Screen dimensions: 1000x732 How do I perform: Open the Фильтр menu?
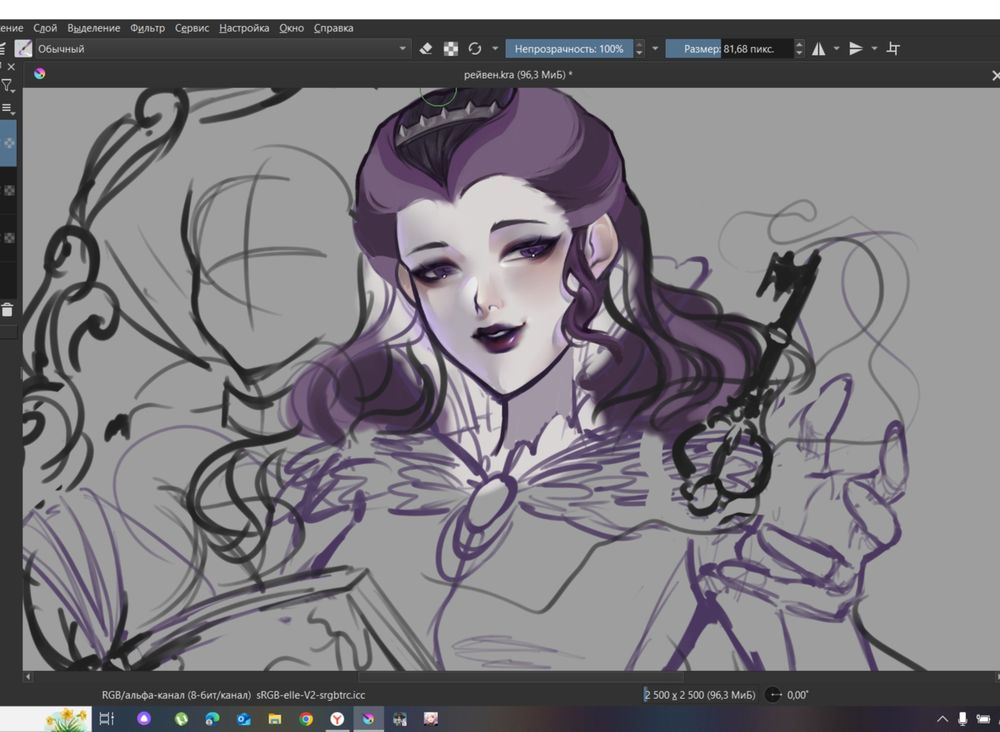pyautogui.click(x=147, y=28)
